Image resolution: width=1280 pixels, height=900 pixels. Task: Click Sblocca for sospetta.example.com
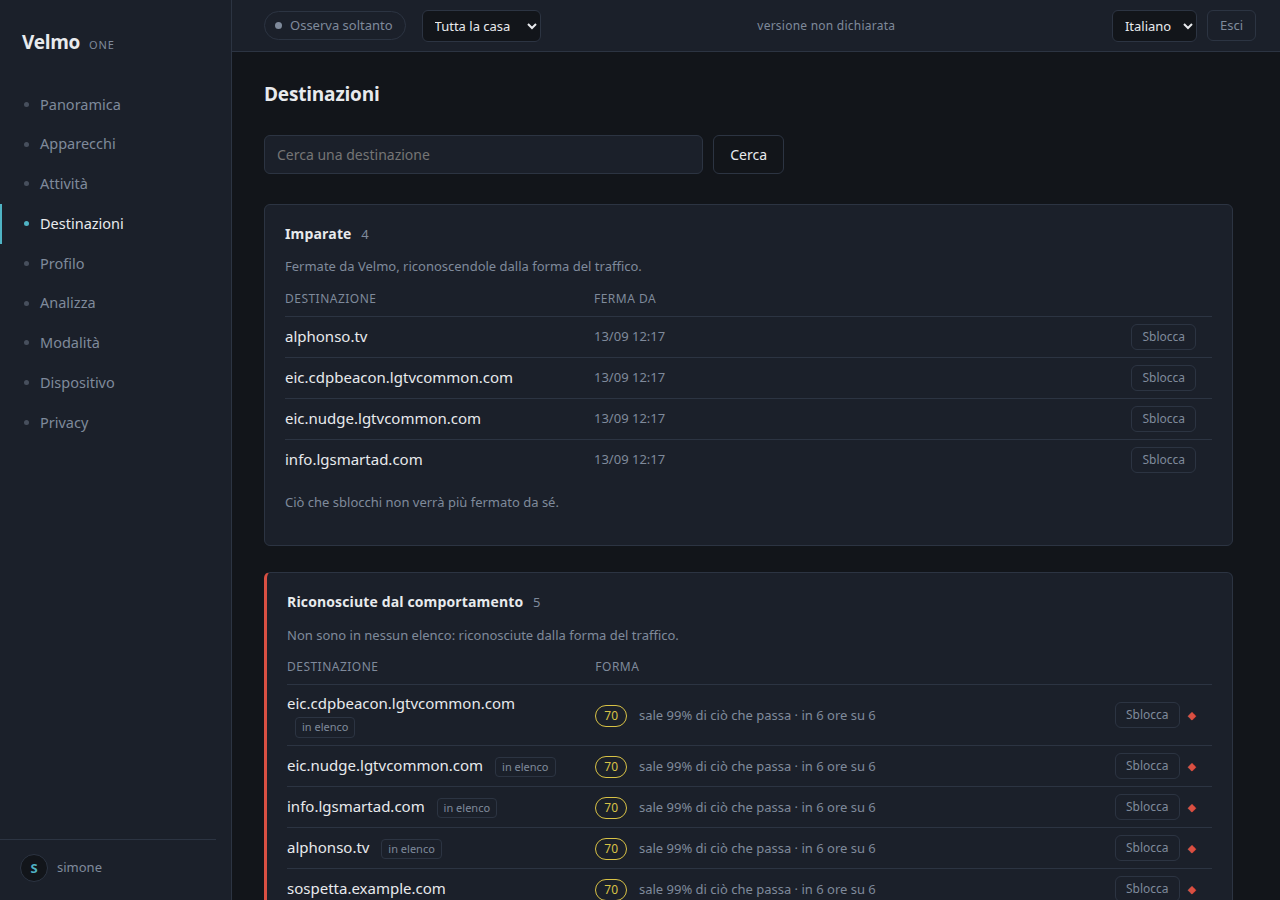tap(1147, 889)
